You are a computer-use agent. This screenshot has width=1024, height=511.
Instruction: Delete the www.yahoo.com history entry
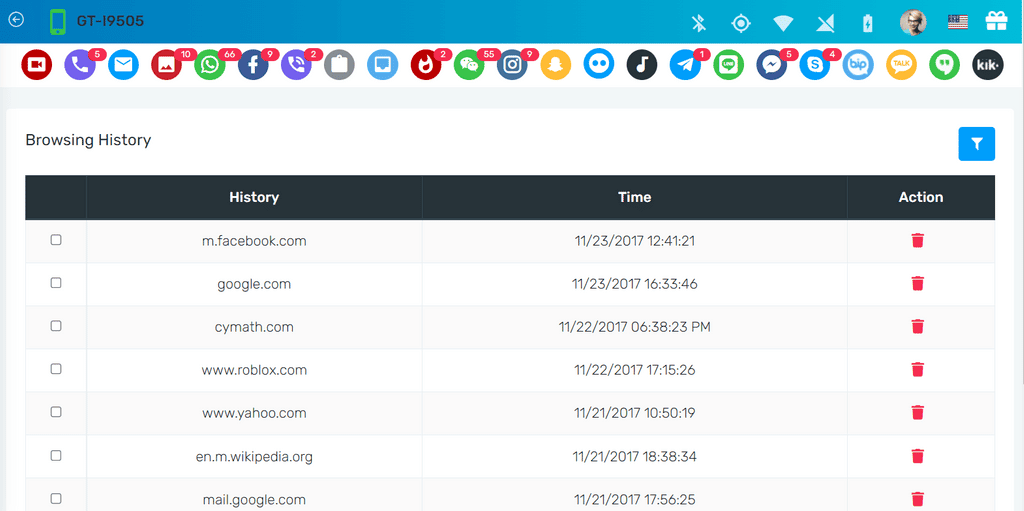coord(918,413)
